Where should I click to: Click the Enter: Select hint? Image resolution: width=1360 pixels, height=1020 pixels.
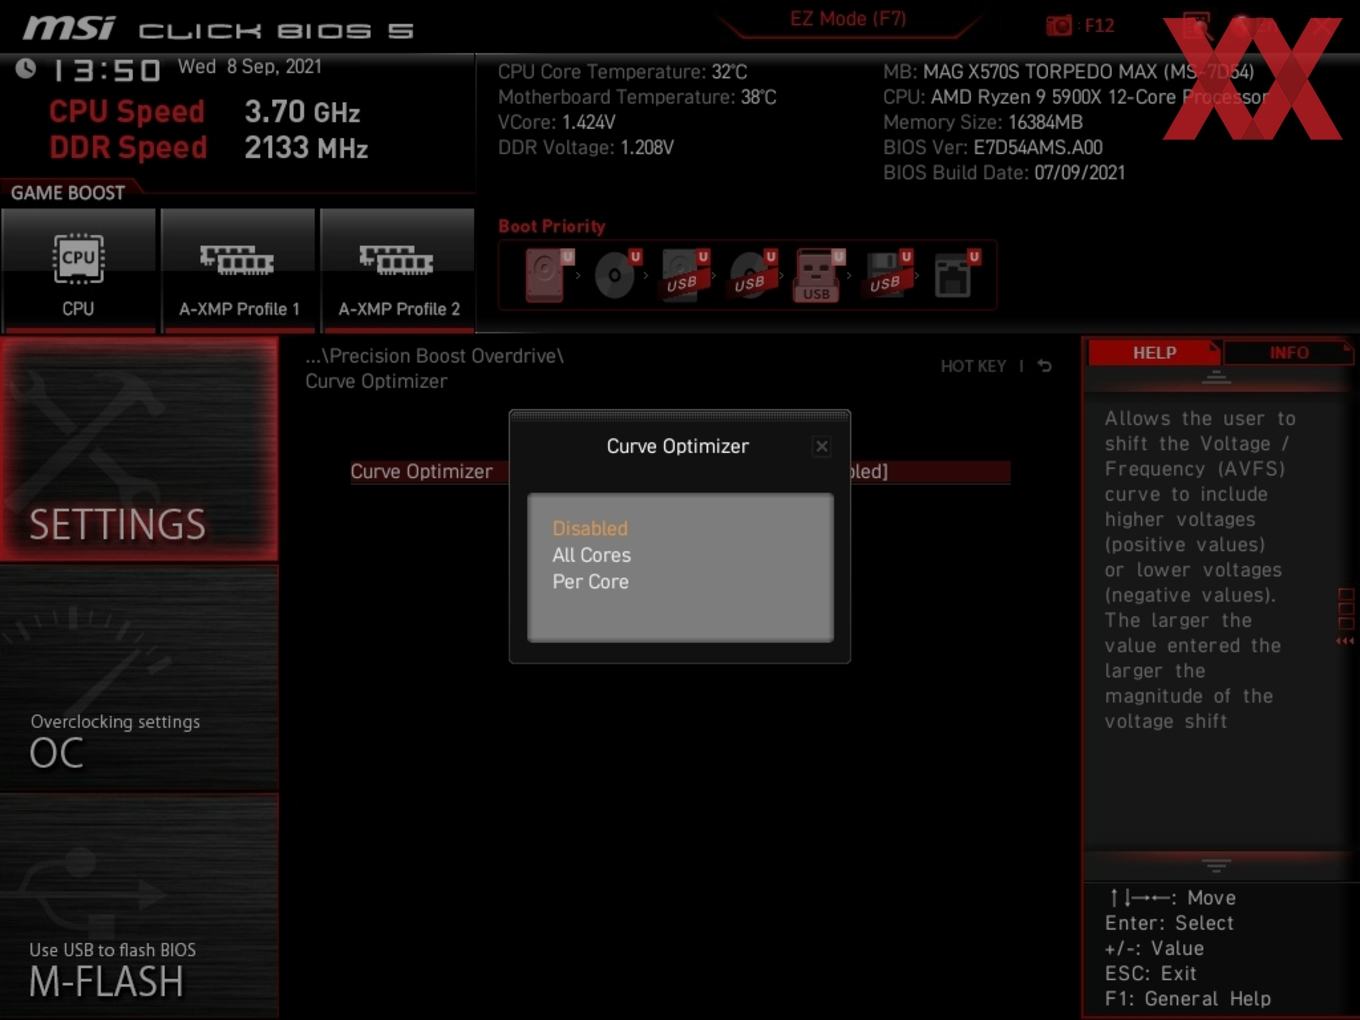(x=1169, y=923)
